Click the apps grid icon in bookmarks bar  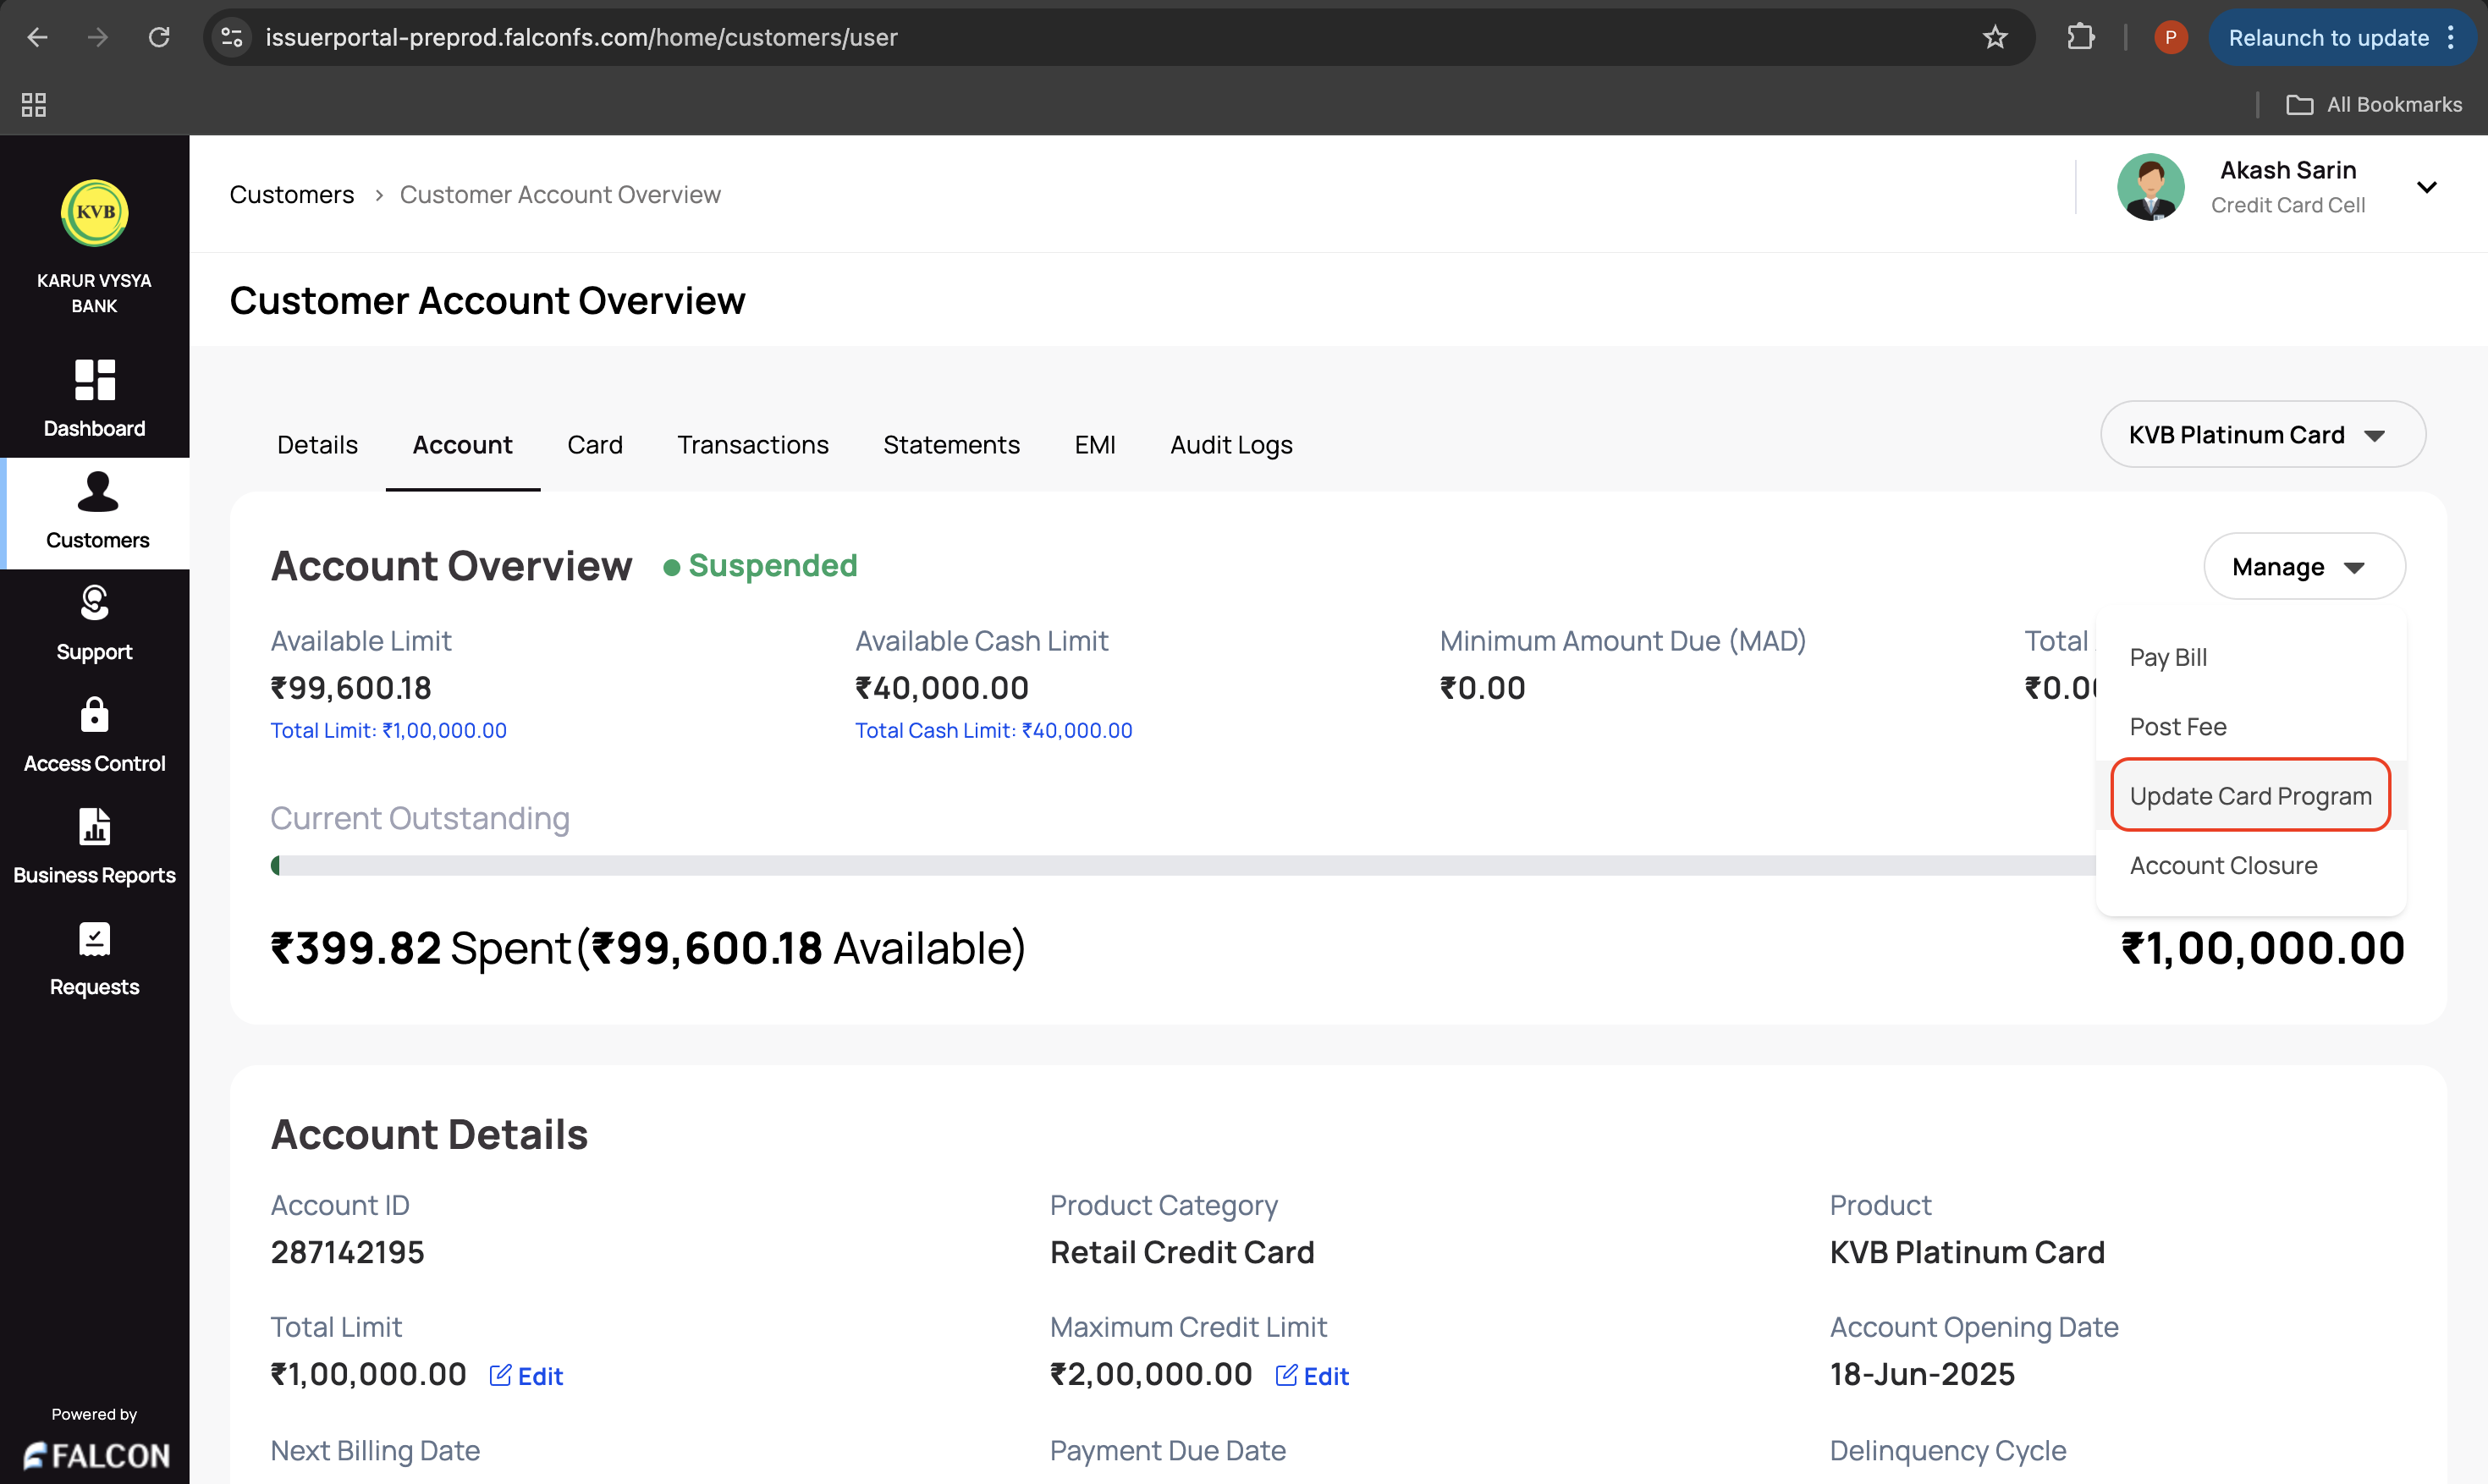[x=34, y=105]
